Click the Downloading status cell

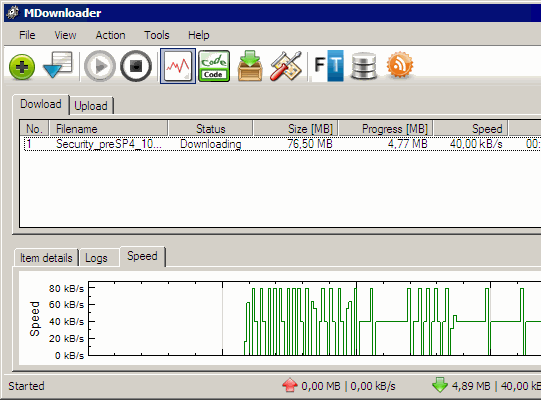click(210, 144)
